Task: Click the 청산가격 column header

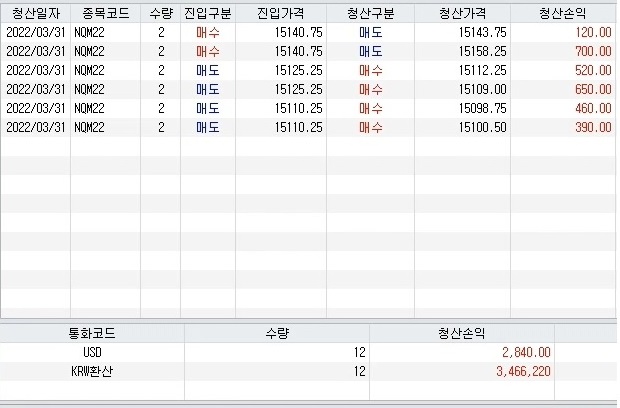Action: (463, 14)
